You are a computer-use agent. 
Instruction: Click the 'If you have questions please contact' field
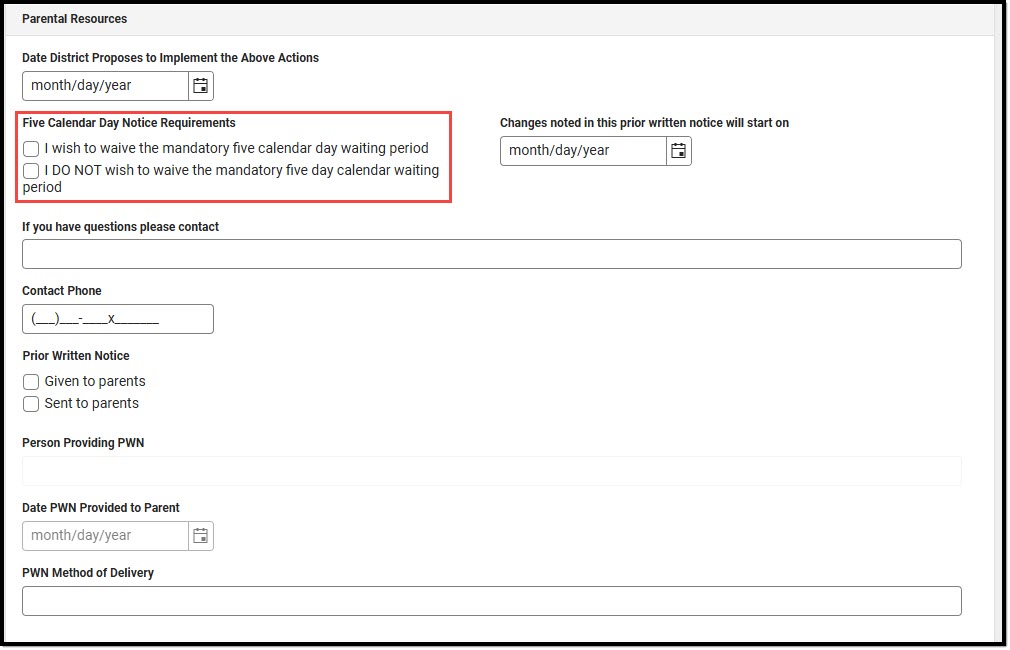point(491,254)
